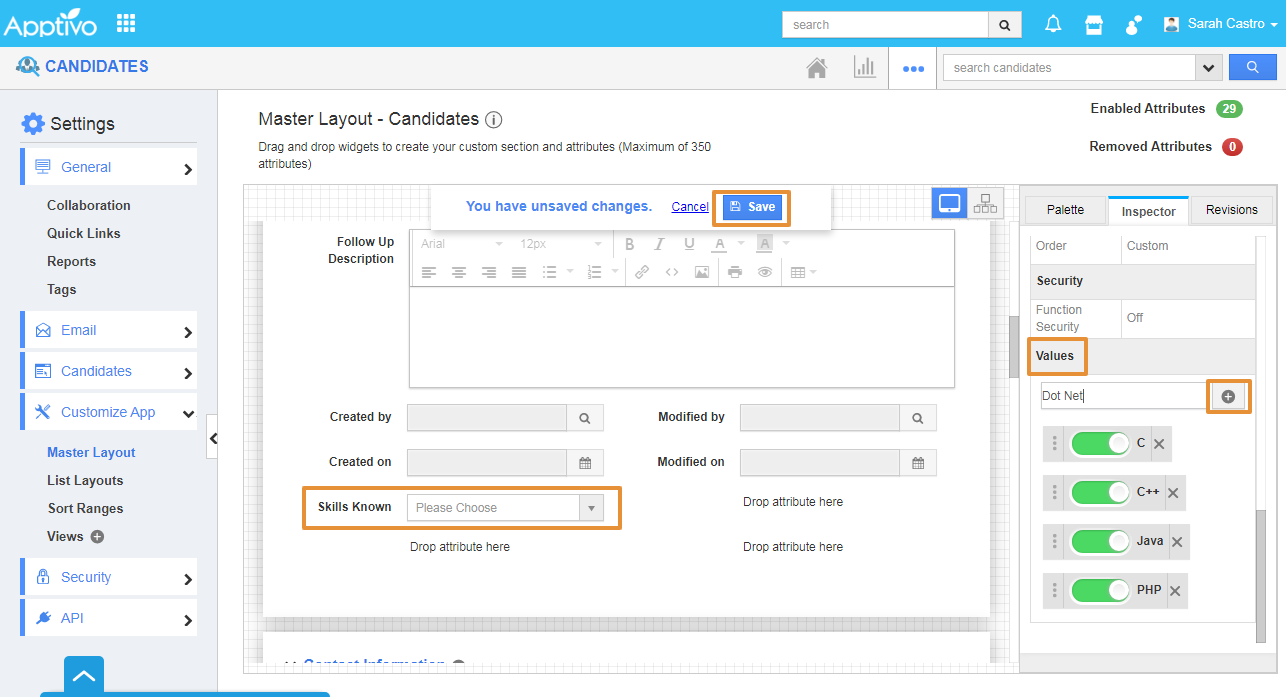Remove the C++ value with X icon
1286x697 pixels.
1173,493
